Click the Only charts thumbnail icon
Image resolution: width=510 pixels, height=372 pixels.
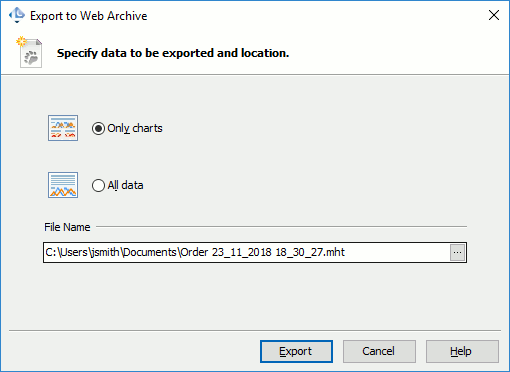(x=63, y=128)
